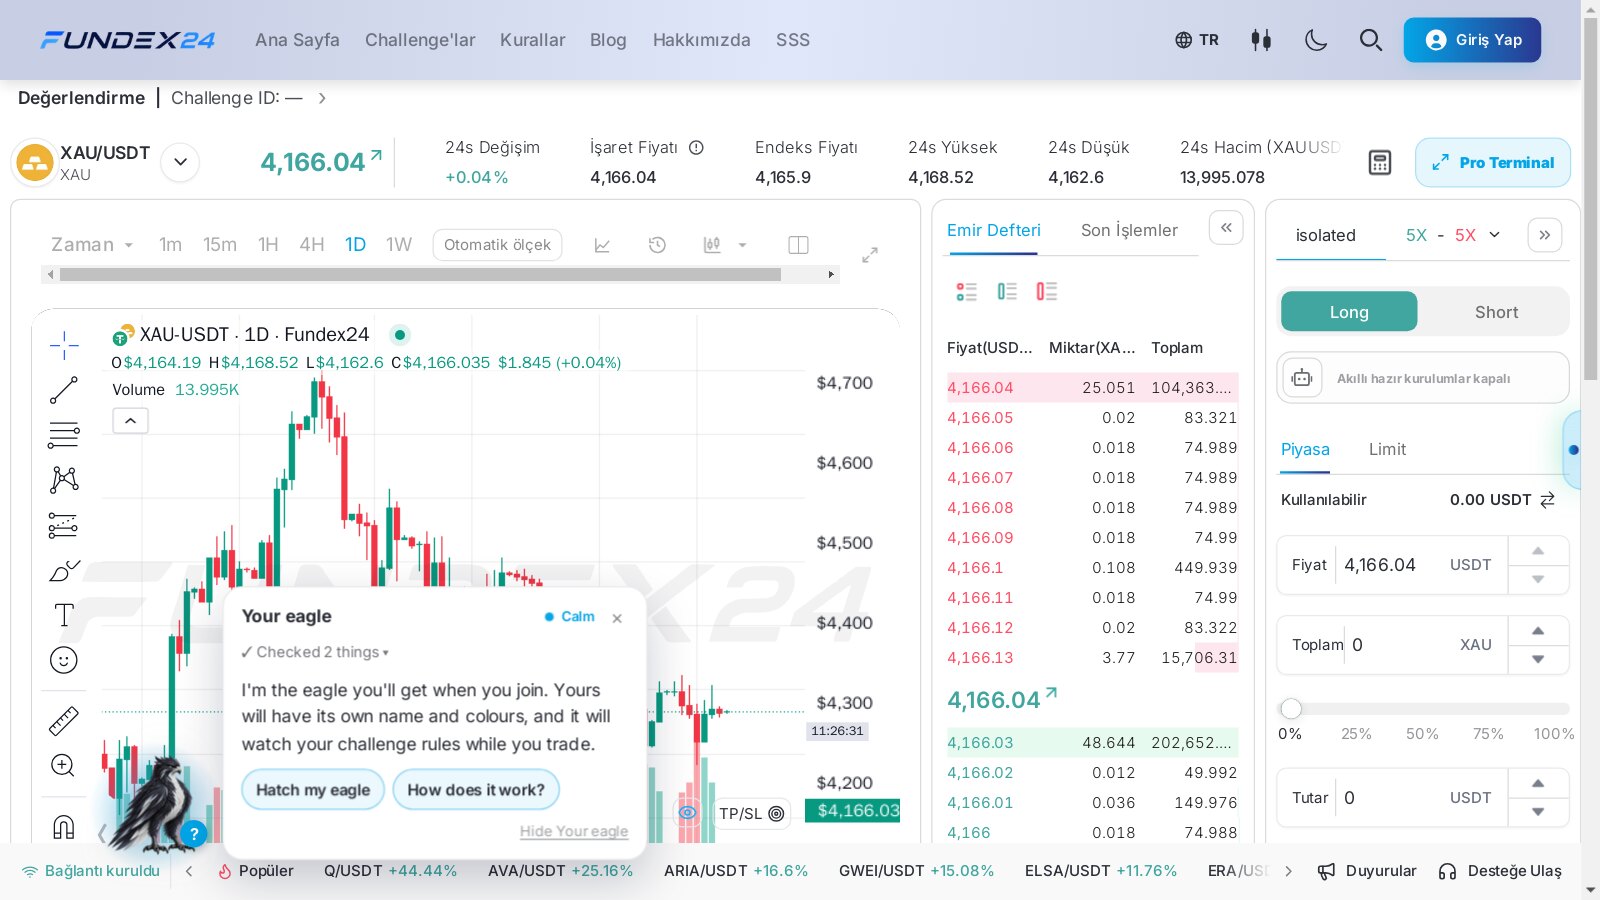Increase the Fiyat price stepper
Screen dimensions: 1600x900
pos(1538,551)
